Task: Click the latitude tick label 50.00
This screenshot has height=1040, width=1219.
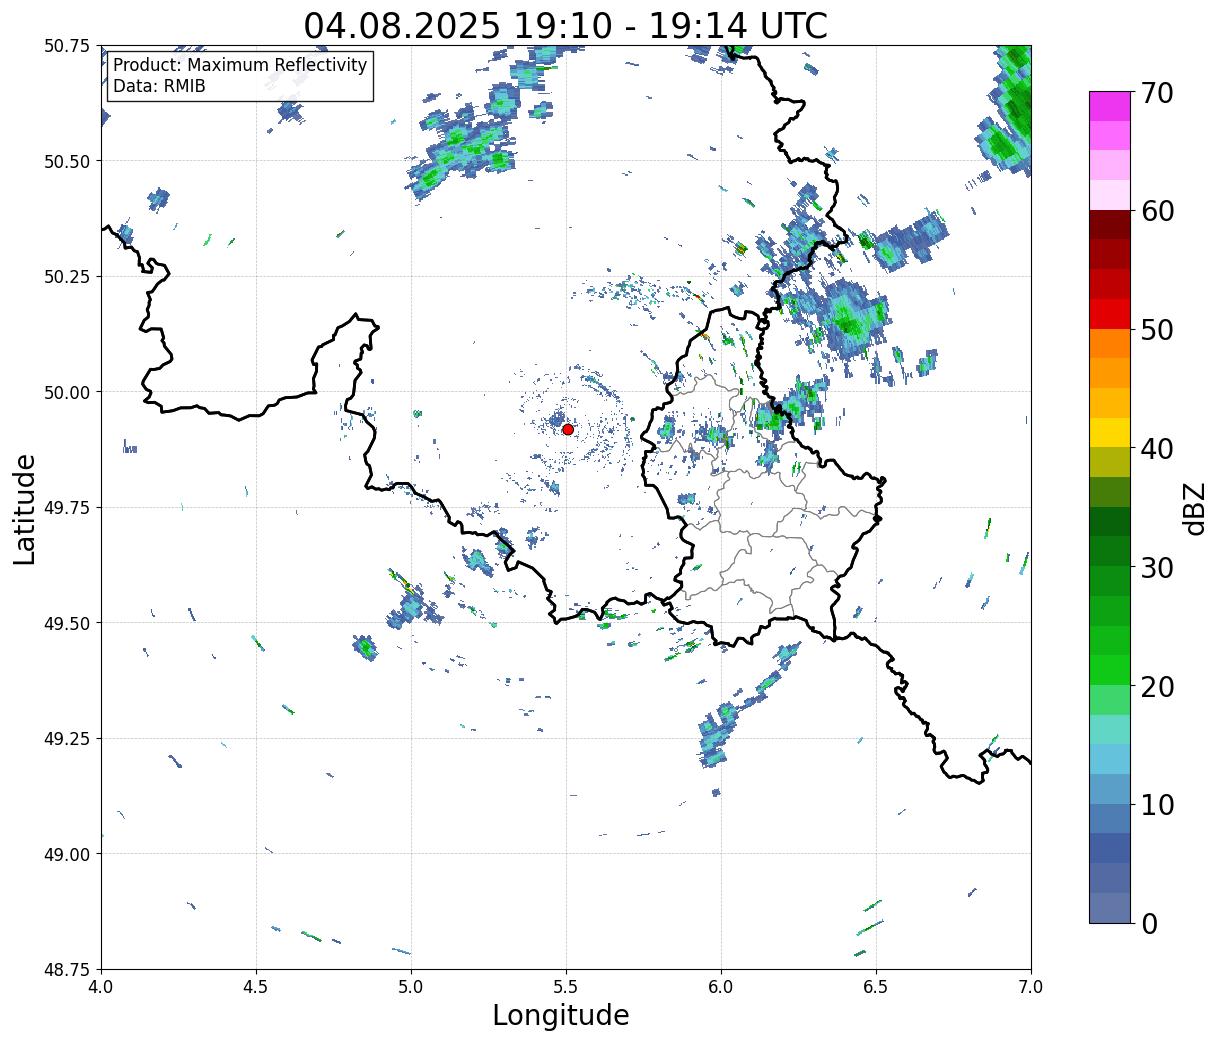Action: tap(67, 392)
